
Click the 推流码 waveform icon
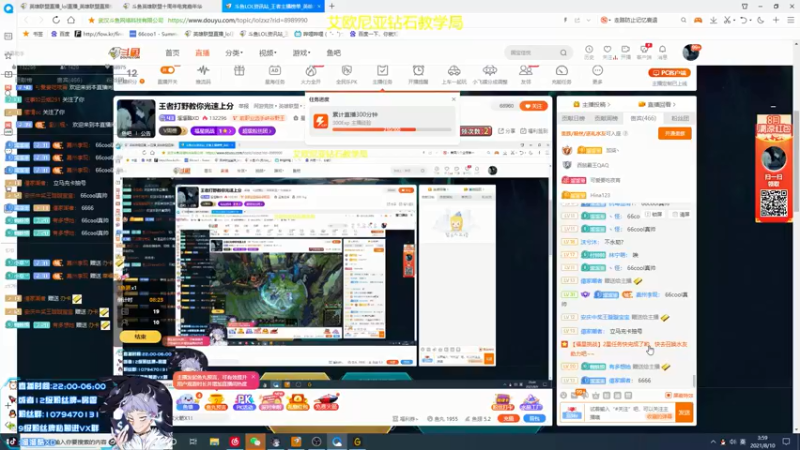click(x=203, y=70)
